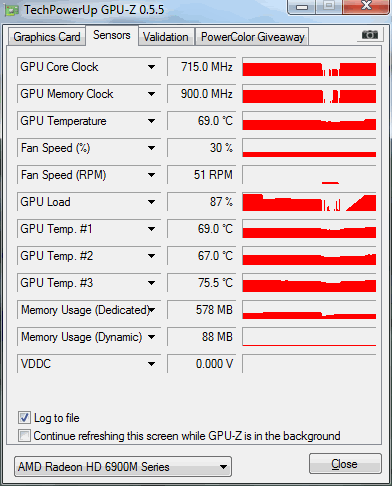Click the GPU Temp. #3 red graph
The width and height of the screenshot is (392, 486).
pyautogui.click(x=309, y=283)
